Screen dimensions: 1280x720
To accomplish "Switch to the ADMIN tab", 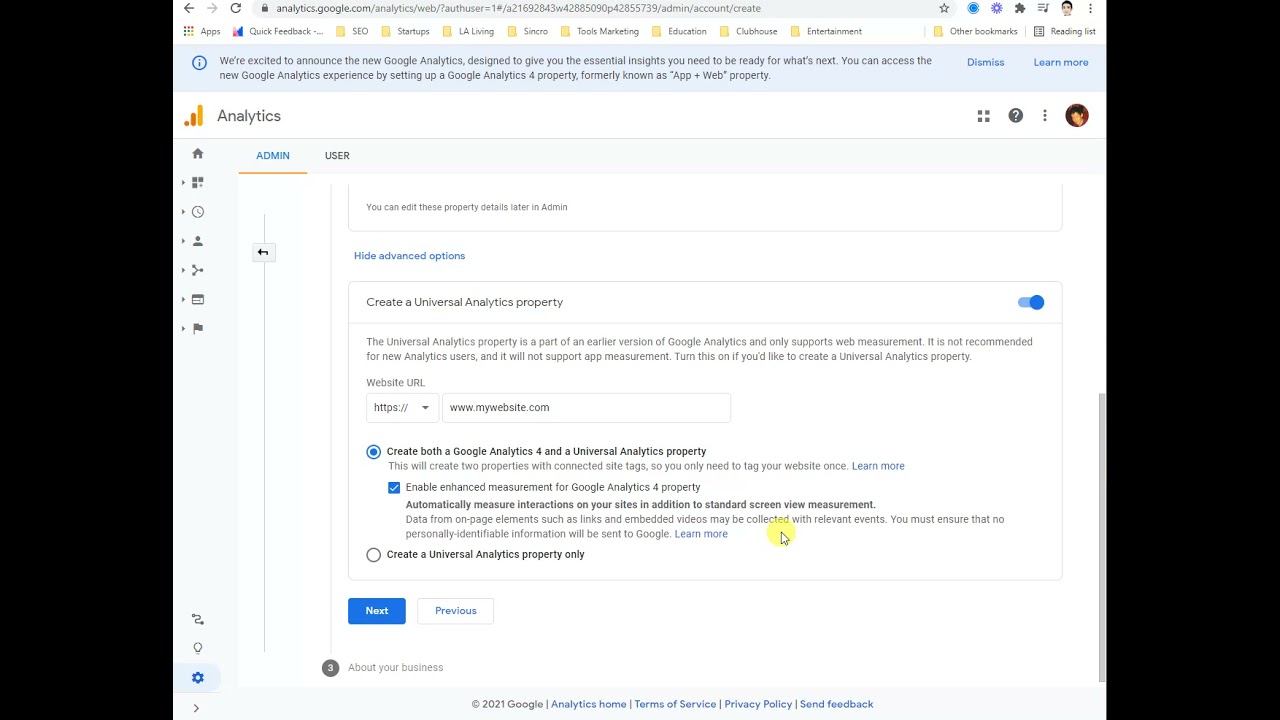I will pos(273,156).
